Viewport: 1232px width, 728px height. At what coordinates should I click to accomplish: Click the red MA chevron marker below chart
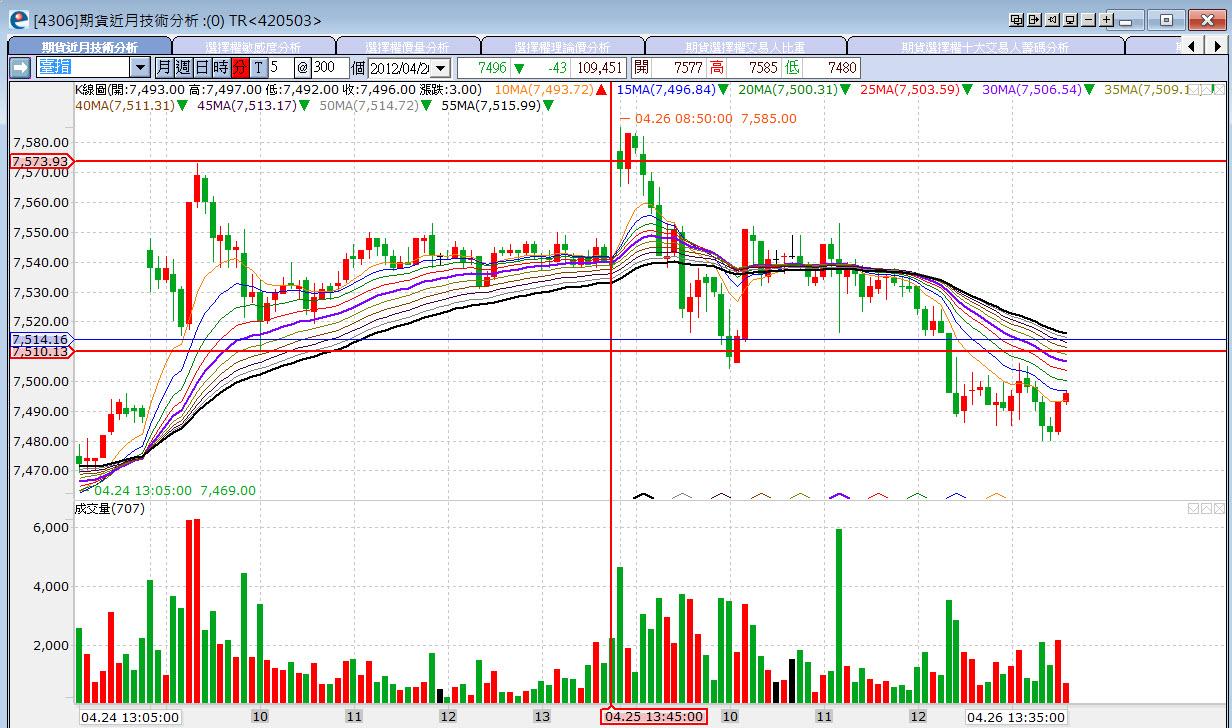point(878,495)
